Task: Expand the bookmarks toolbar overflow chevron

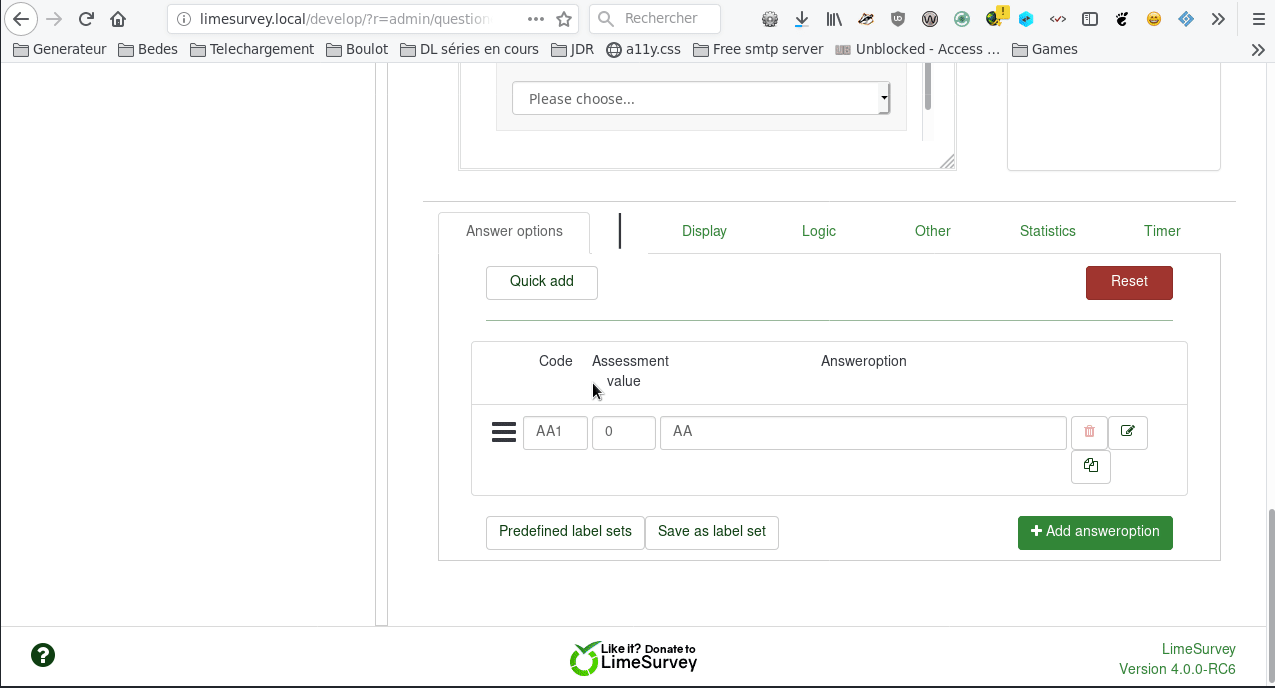Action: (x=1258, y=49)
